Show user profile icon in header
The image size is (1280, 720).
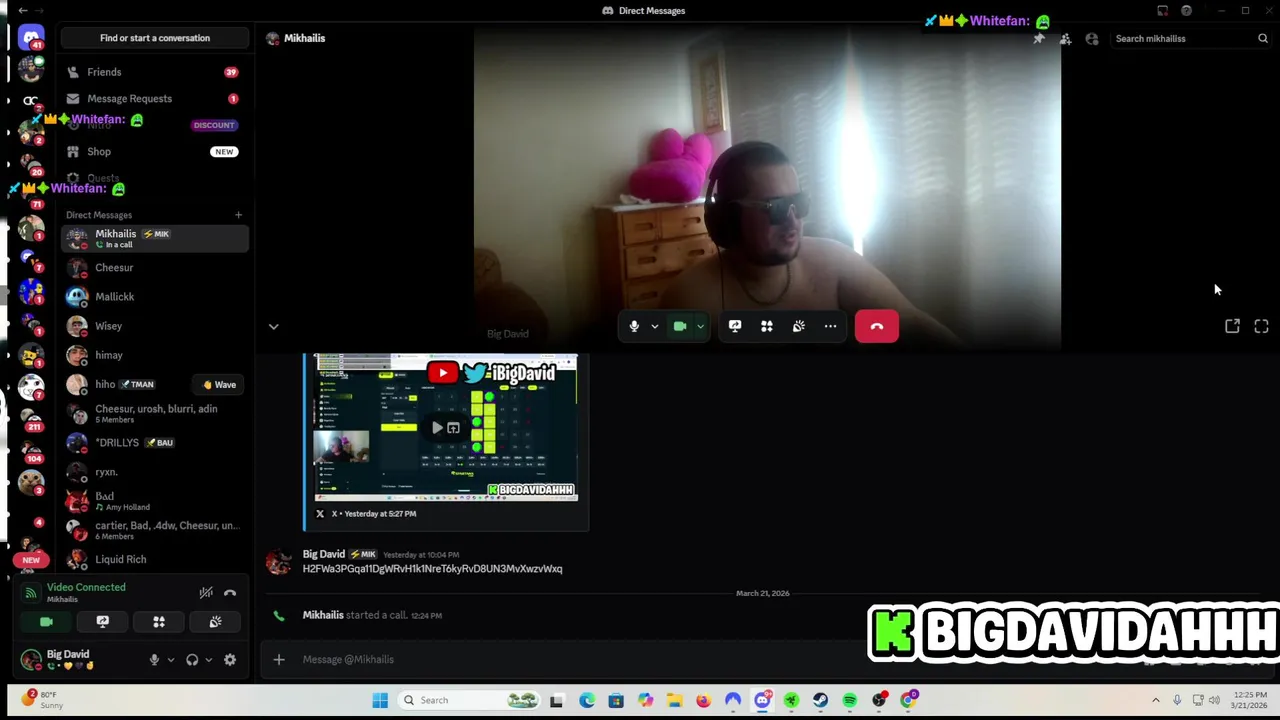pyautogui.click(x=1092, y=38)
